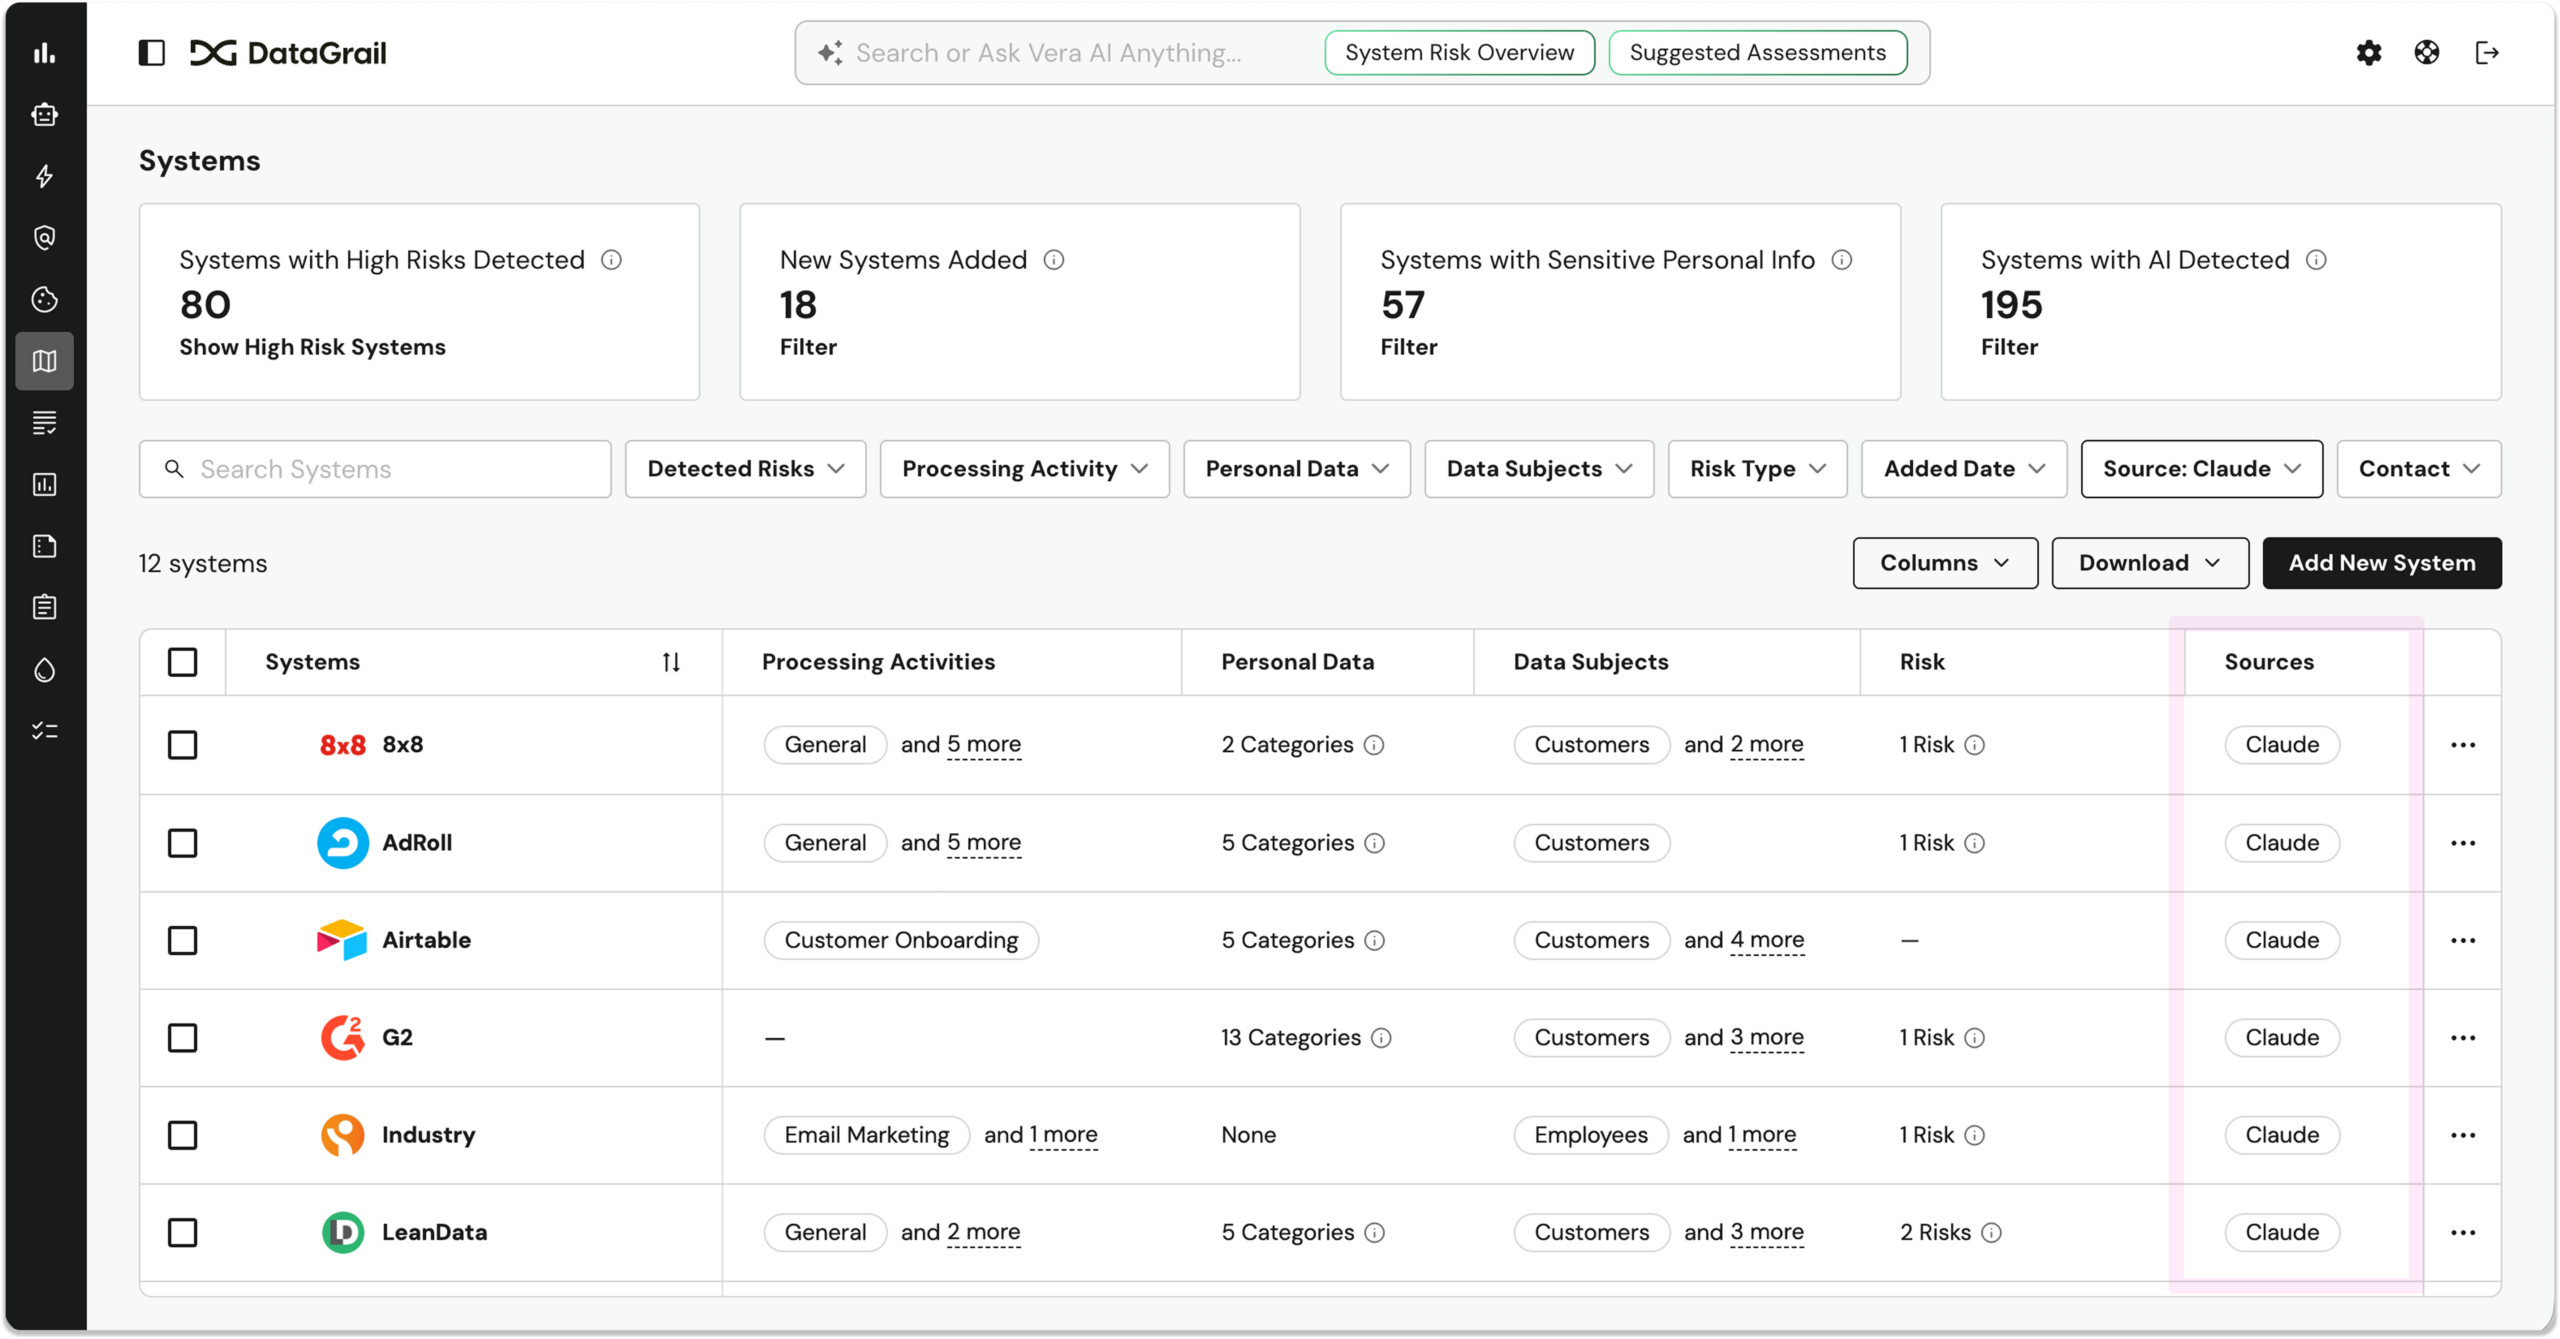This screenshot has width=2560, height=1339.
Task: Expand the Added Date filter dropdown
Action: (1963, 469)
